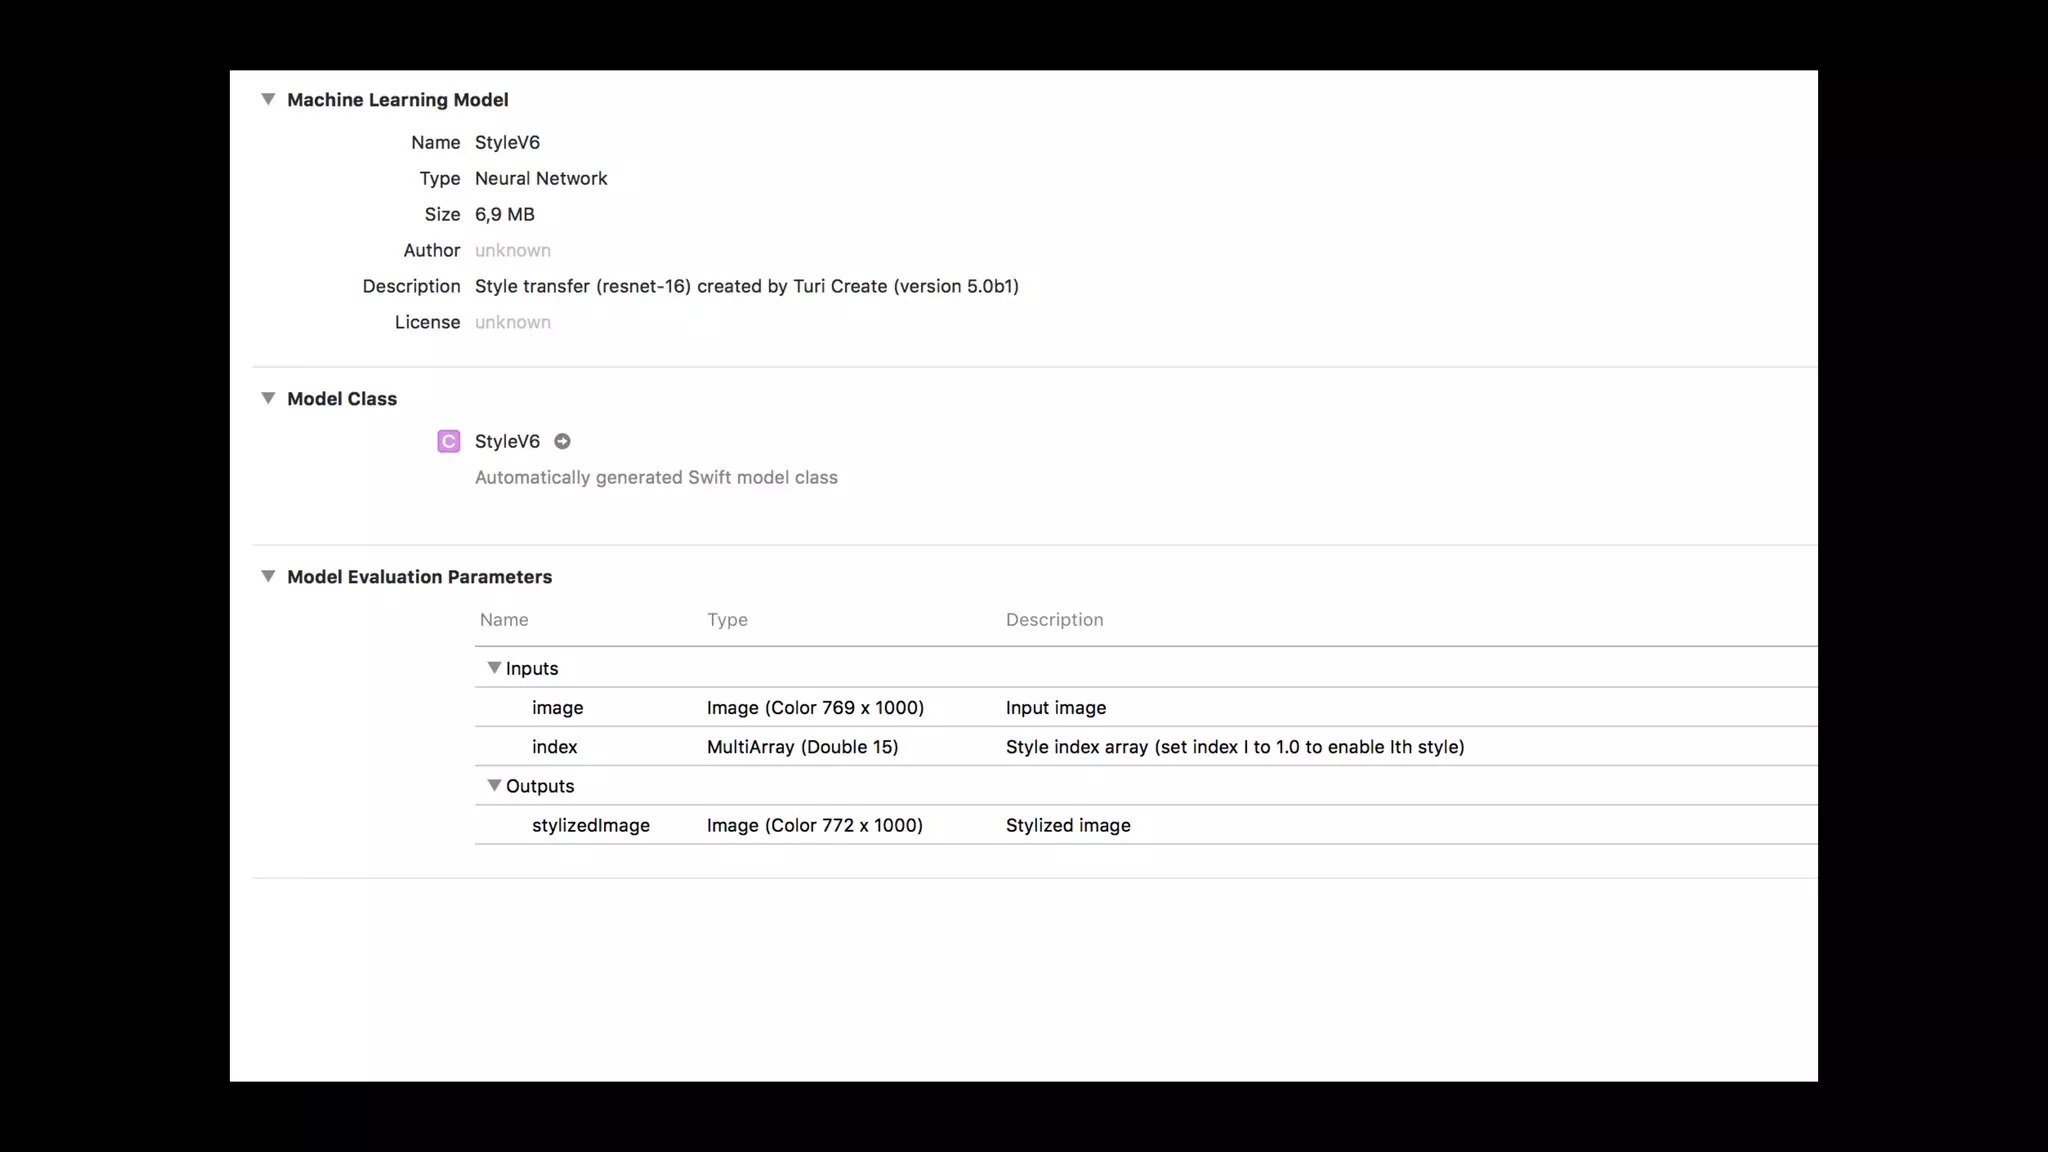Collapse the Model Class section
The height and width of the screenshot is (1152, 2048).
(268, 398)
